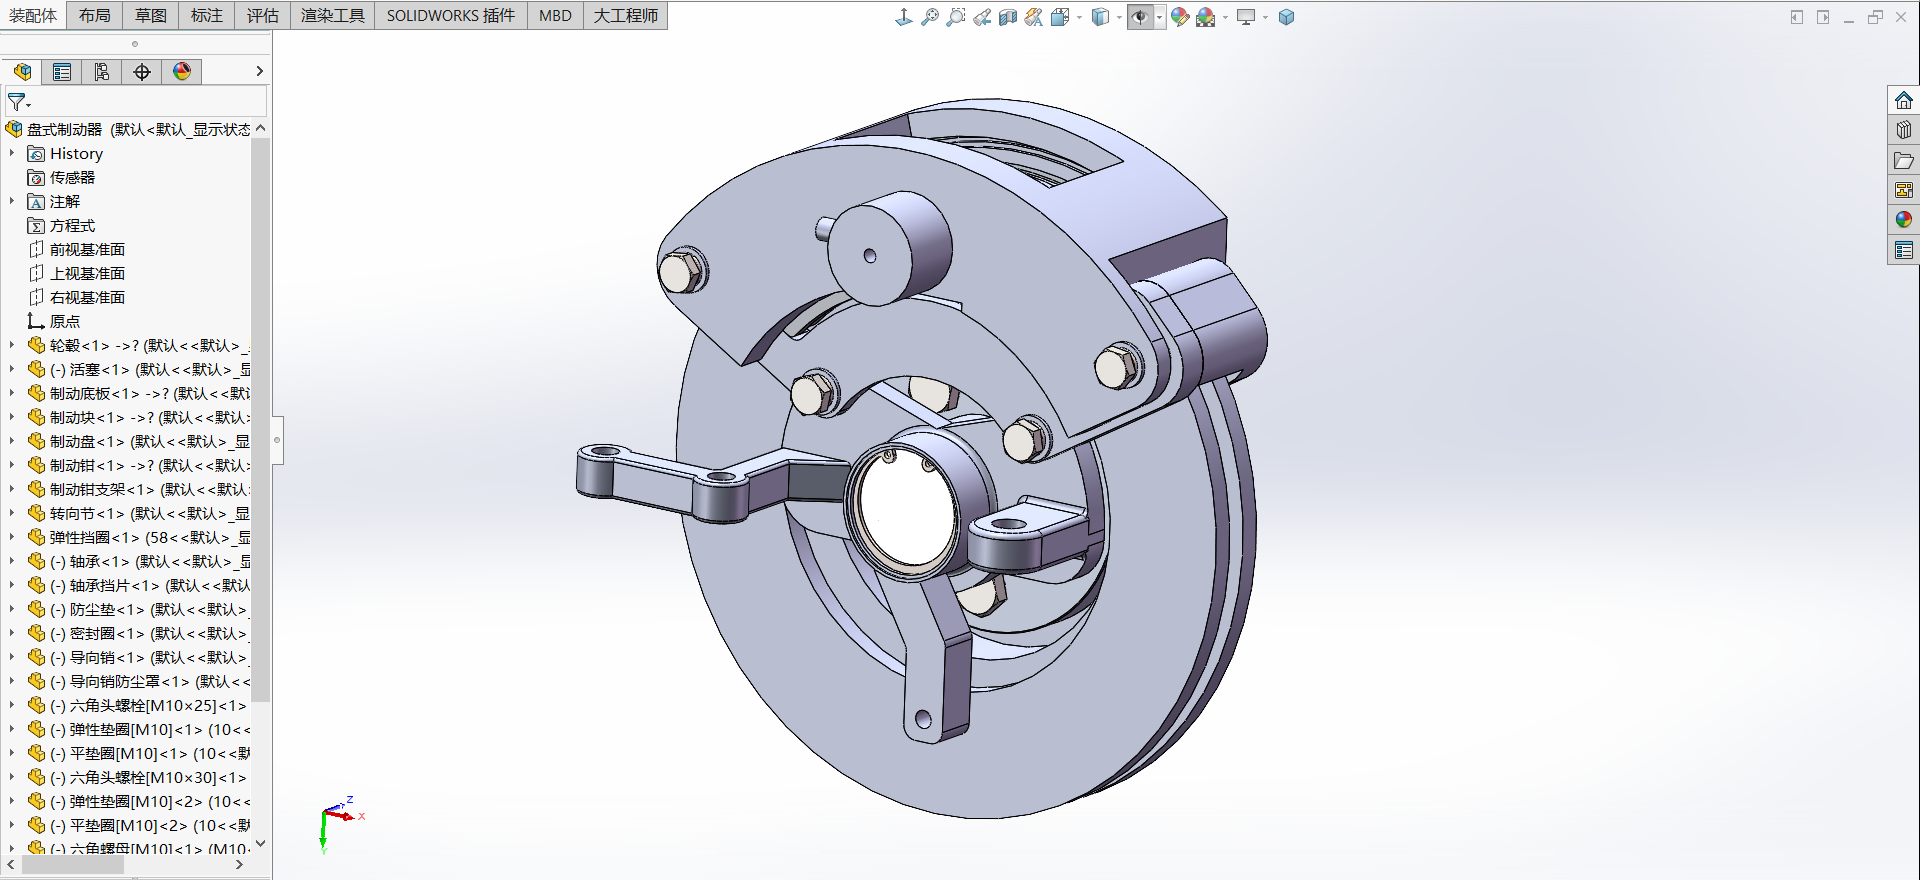Click the tree filter funnel icon
The width and height of the screenshot is (1920, 880).
click(19, 102)
